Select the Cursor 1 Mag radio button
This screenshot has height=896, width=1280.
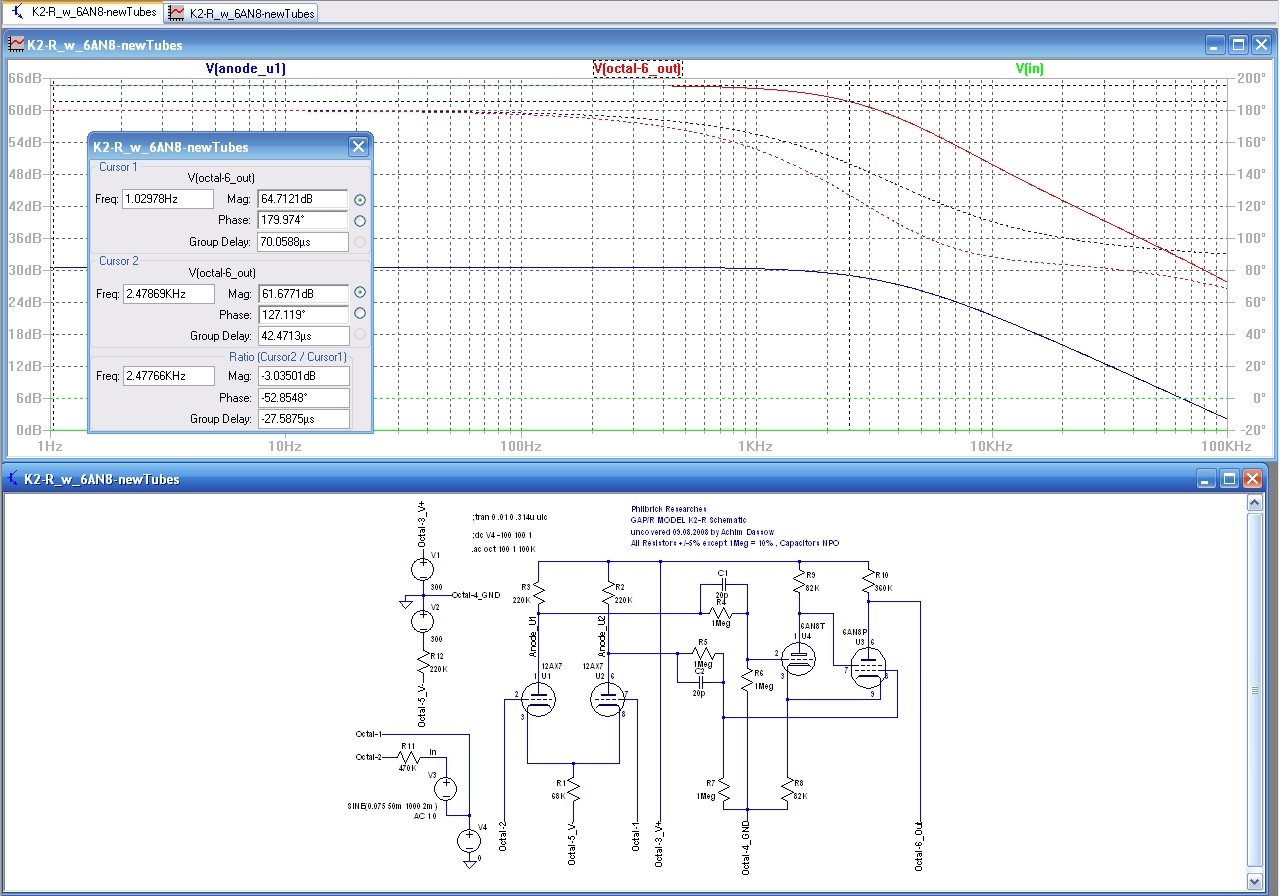coord(360,200)
